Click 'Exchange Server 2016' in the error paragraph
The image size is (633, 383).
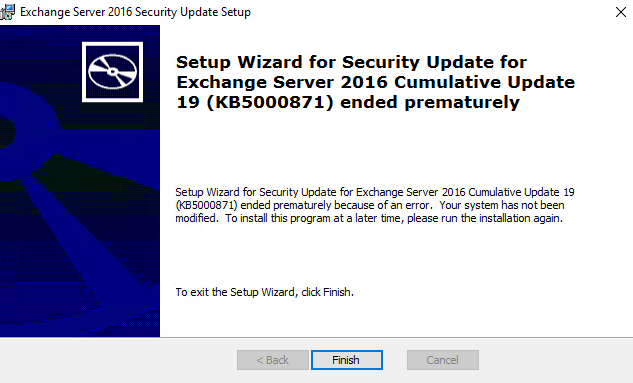tap(411, 192)
